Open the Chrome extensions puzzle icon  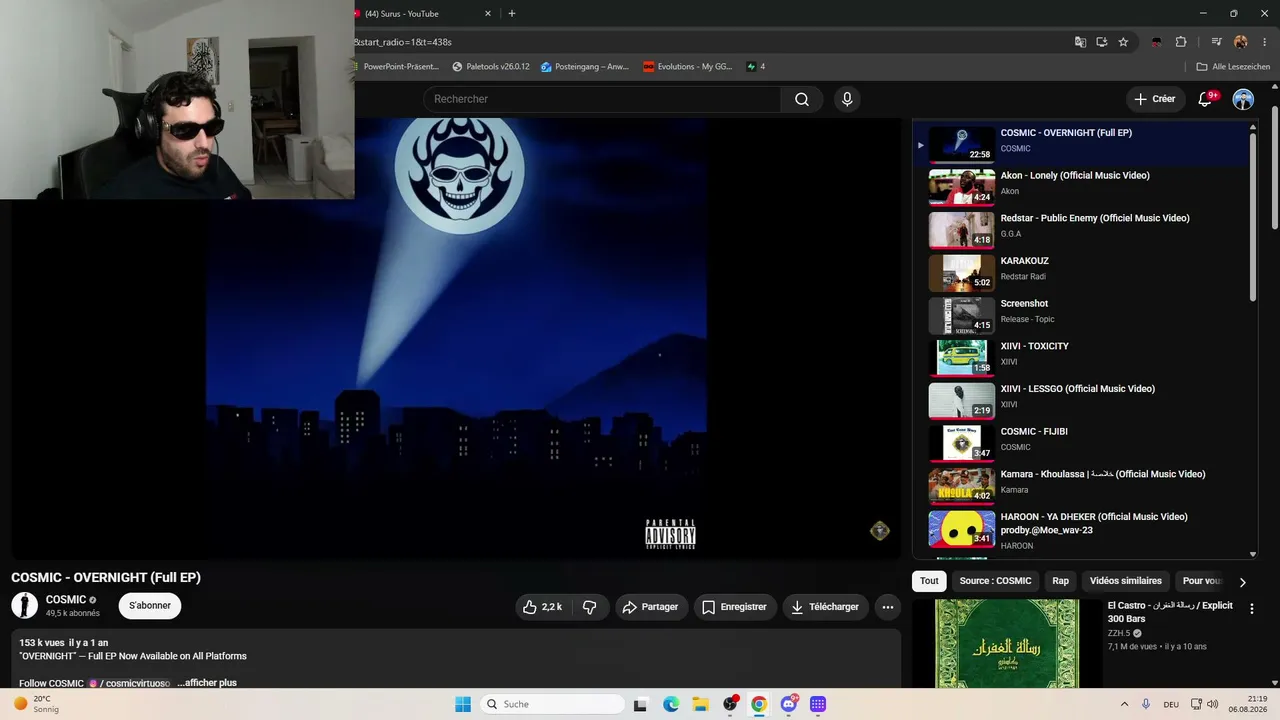pos(1181,42)
